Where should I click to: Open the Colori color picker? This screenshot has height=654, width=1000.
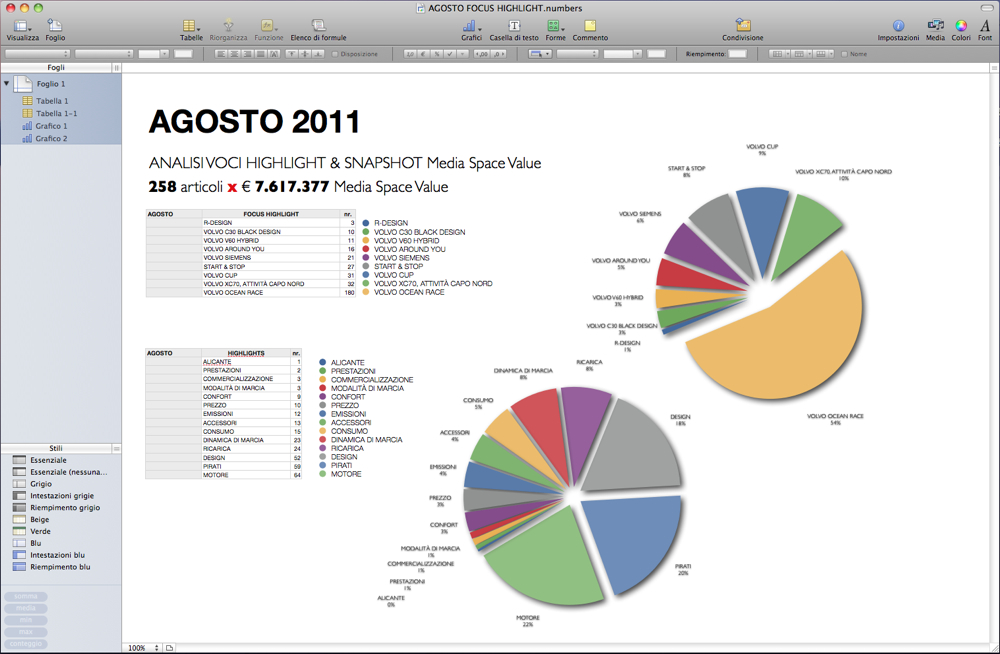tap(961, 26)
